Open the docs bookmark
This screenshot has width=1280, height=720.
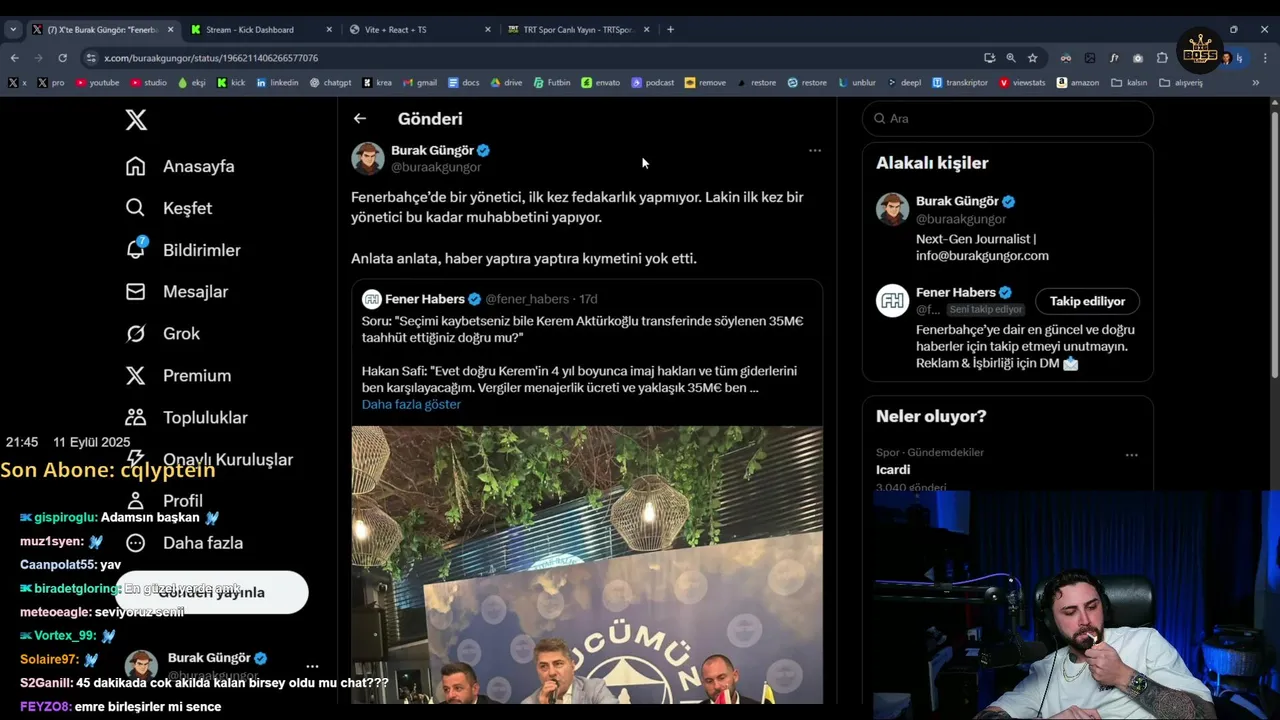[x=464, y=83]
